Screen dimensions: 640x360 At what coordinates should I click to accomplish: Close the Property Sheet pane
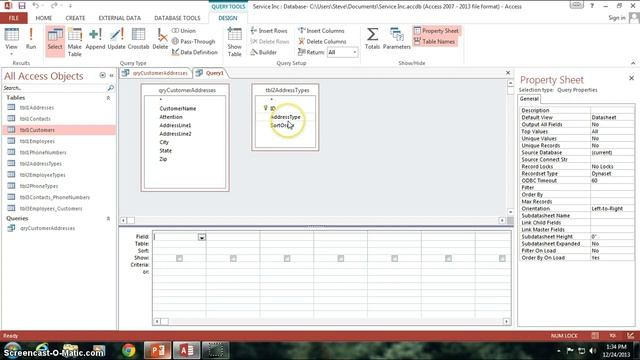pyautogui.click(x=631, y=78)
